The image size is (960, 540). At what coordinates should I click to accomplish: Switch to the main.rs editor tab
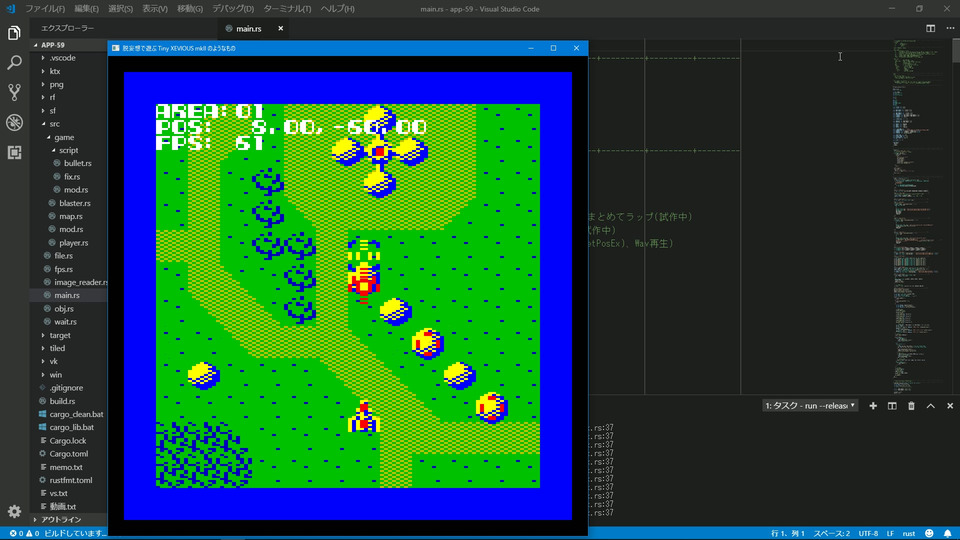click(249, 28)
